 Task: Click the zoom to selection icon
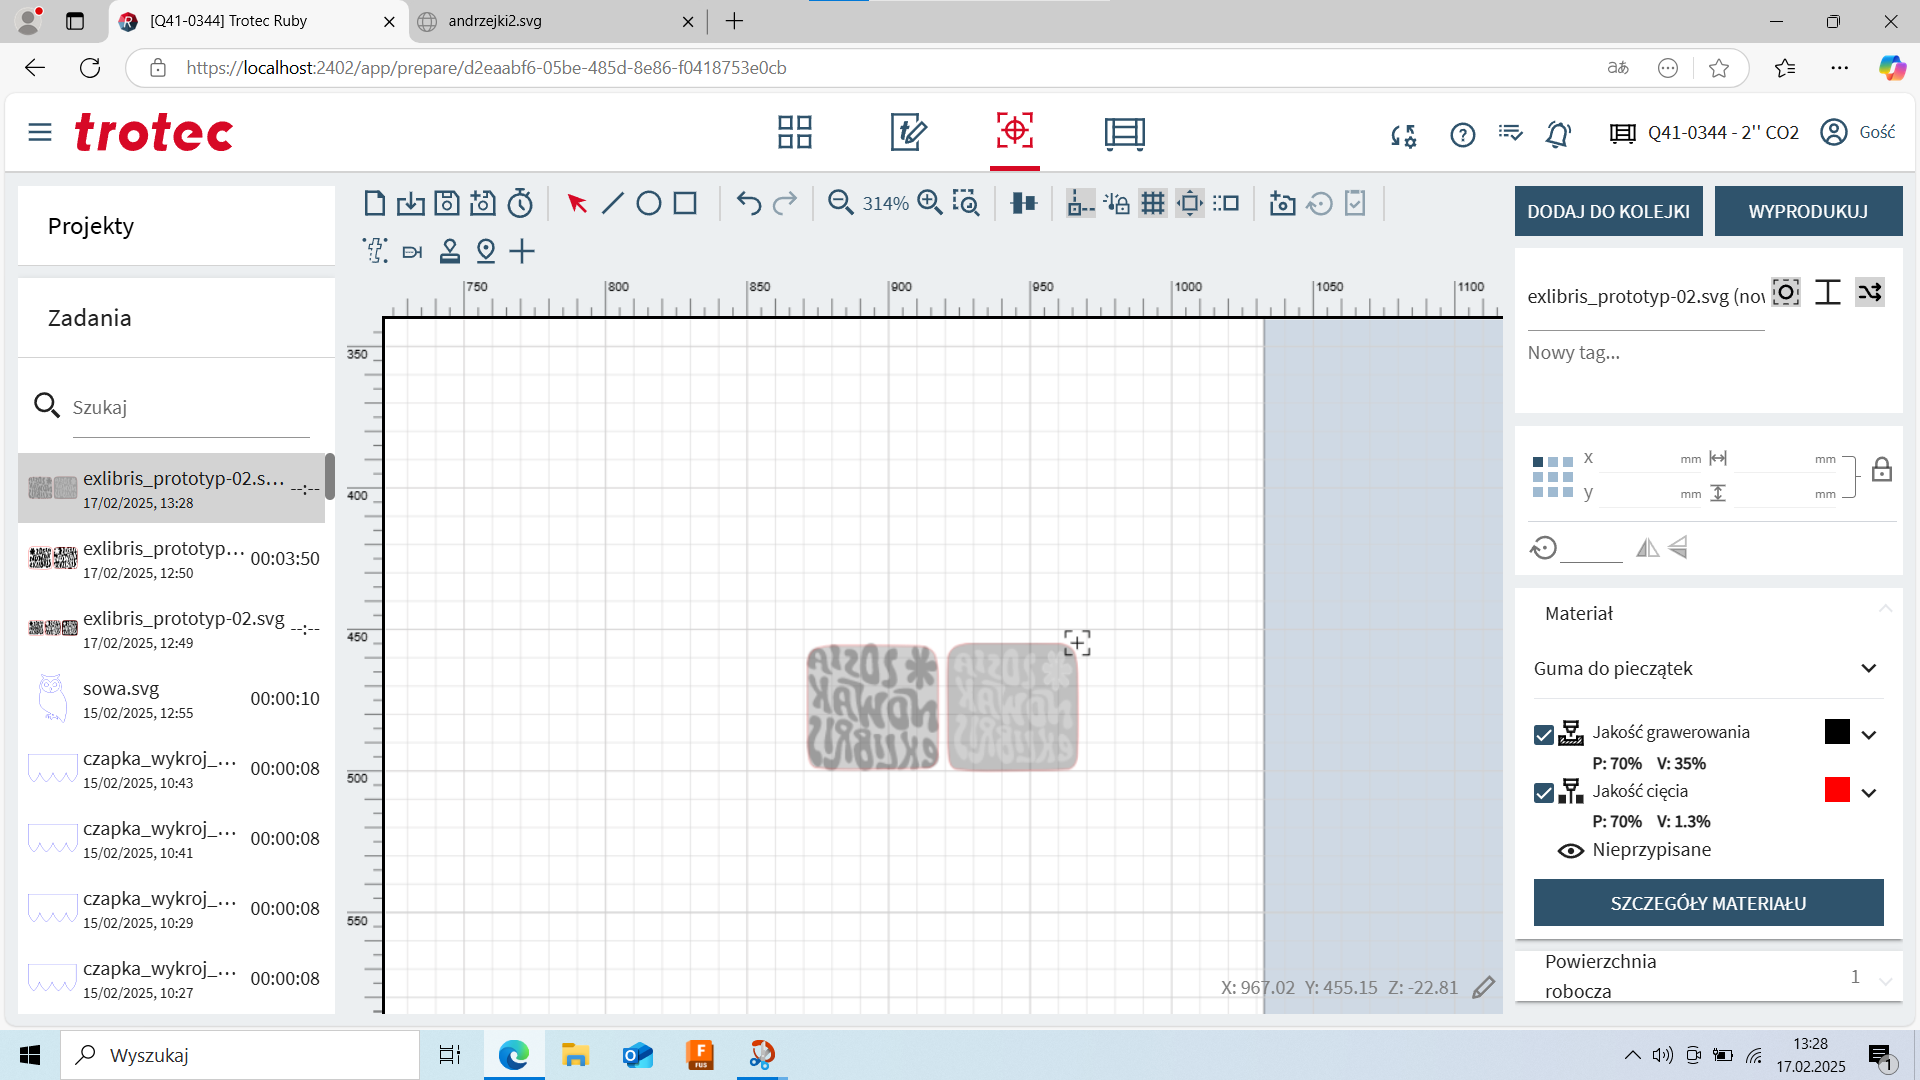[966, 203]
